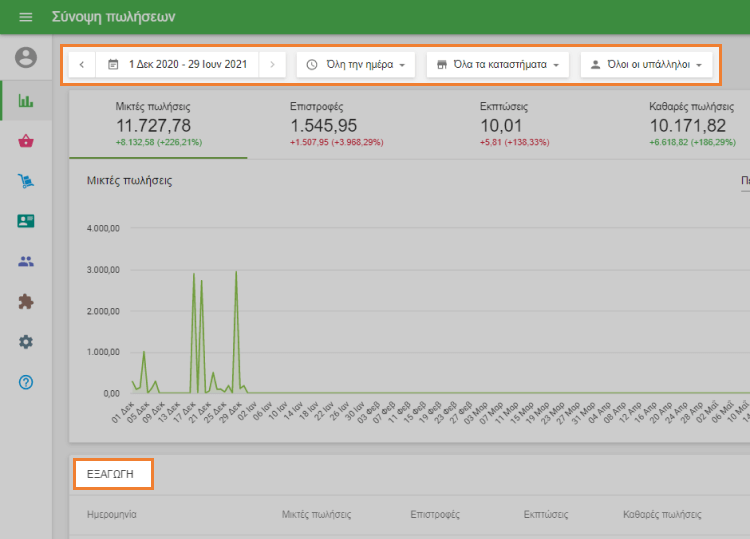The height and width of the screenshot is (539, 750).
Task: Open the settings gear icon
Action: click(26, 341)
